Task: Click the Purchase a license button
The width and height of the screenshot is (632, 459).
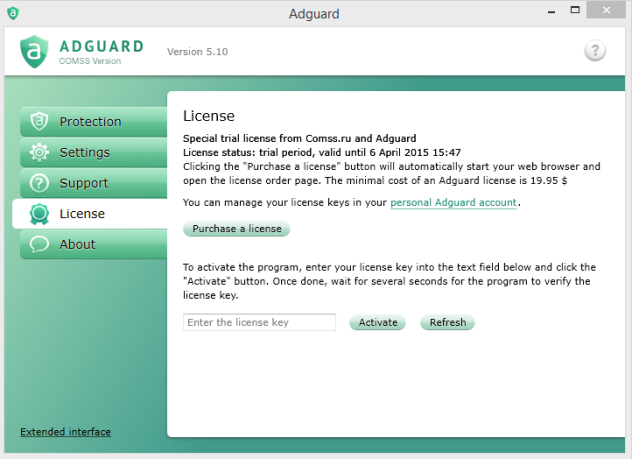Action: (x=237, y=228)
